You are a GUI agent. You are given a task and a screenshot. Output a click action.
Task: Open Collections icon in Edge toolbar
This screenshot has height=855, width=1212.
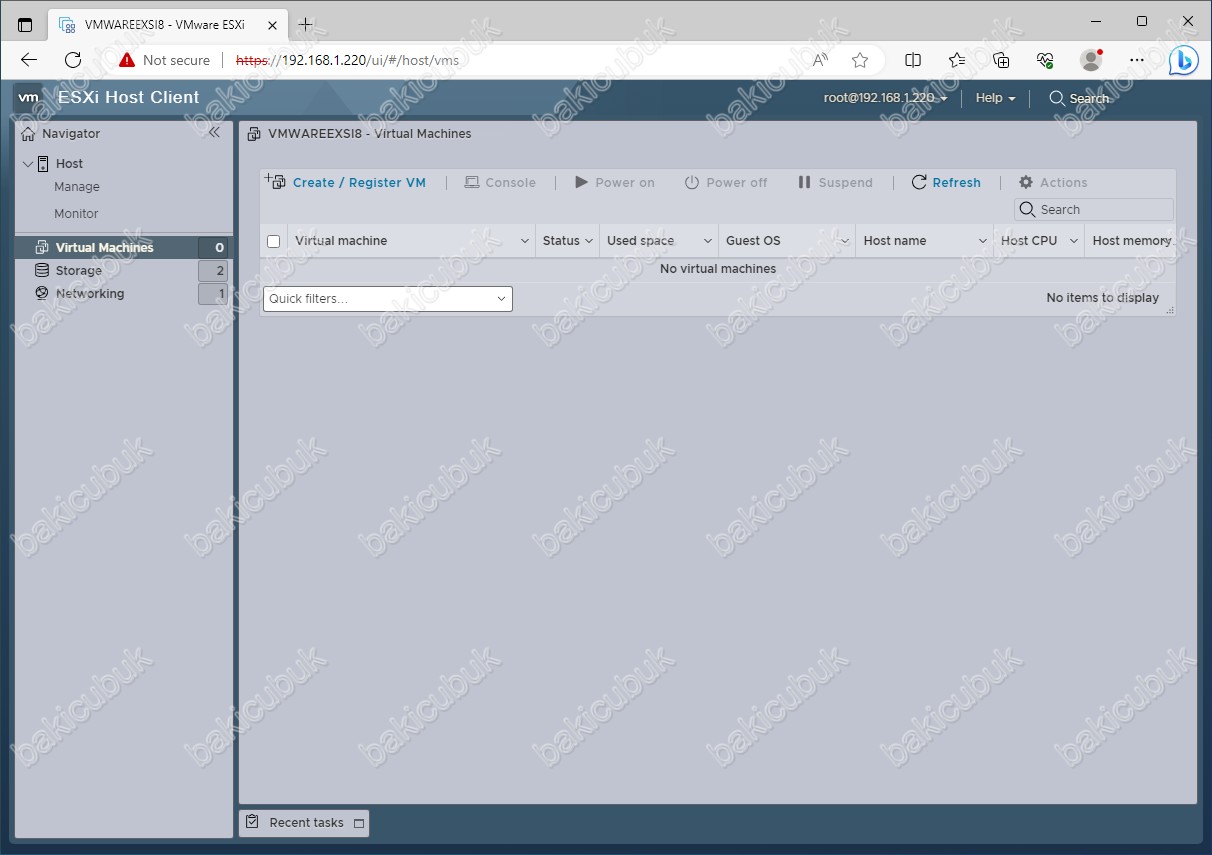(x=1001, y=60)
